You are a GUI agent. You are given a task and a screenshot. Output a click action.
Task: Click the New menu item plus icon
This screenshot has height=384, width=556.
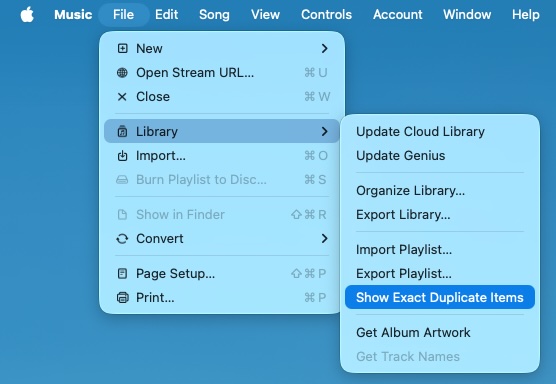(122, 49)
